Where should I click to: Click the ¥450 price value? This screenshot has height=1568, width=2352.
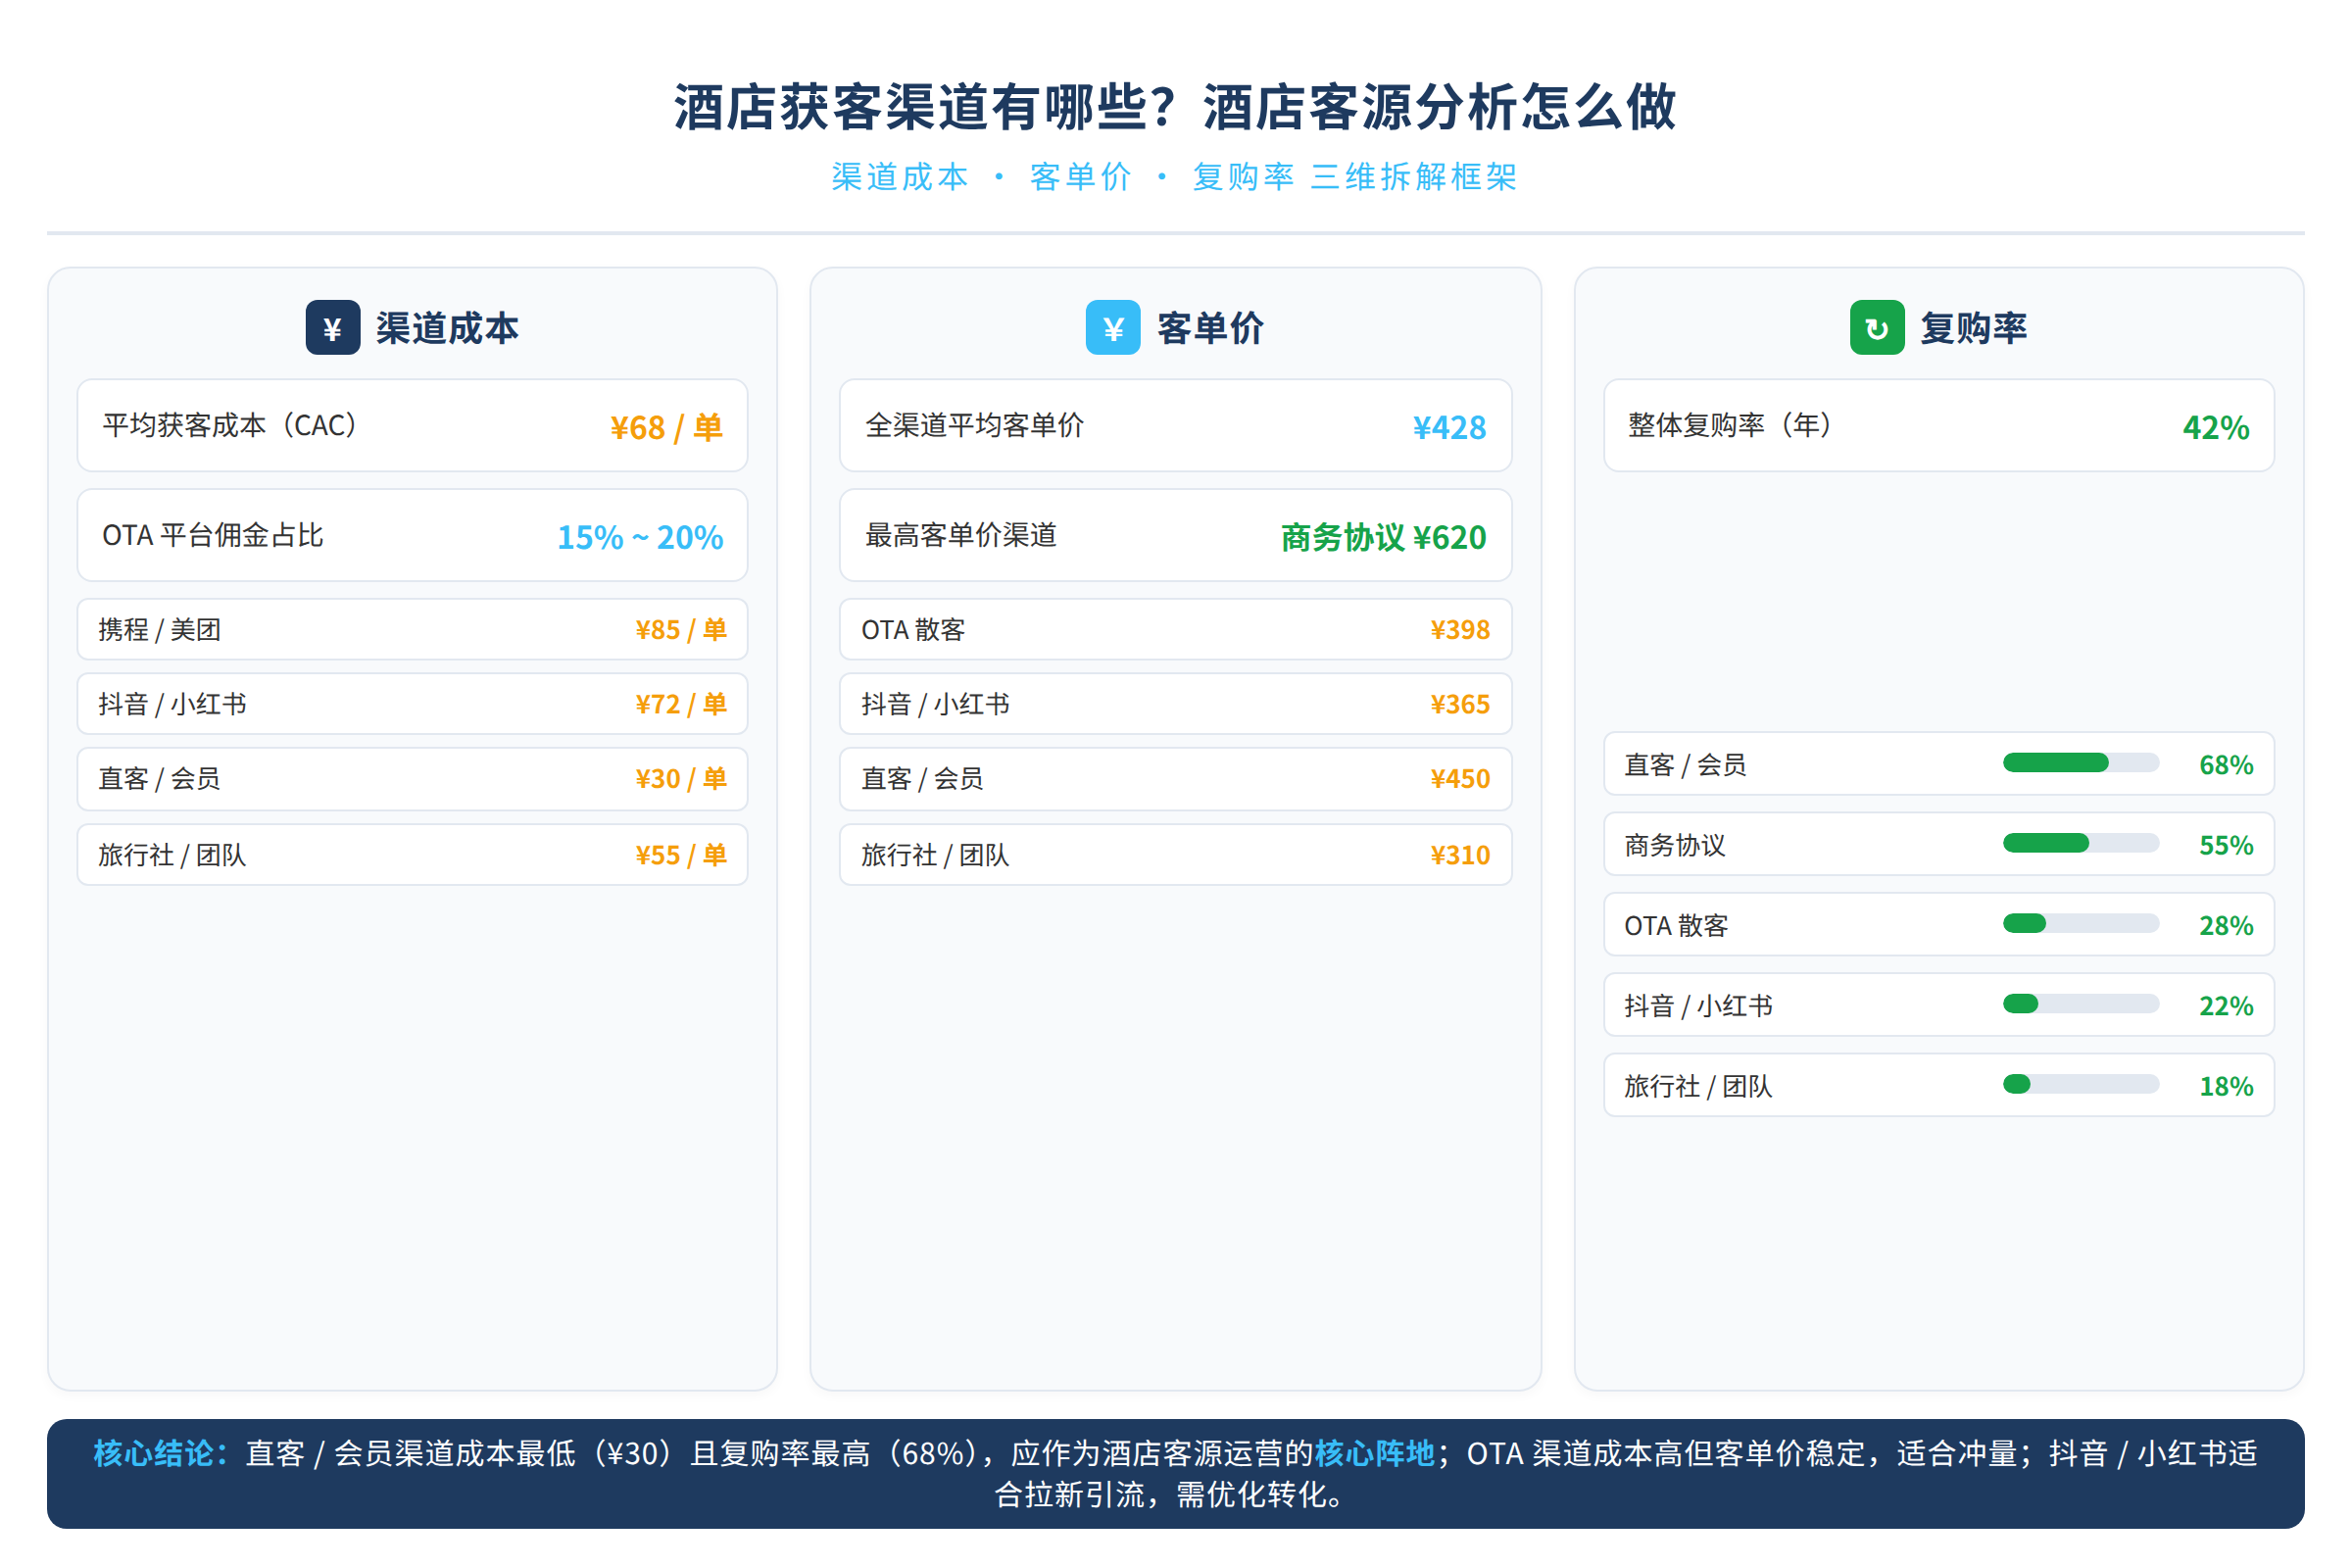1460,778
